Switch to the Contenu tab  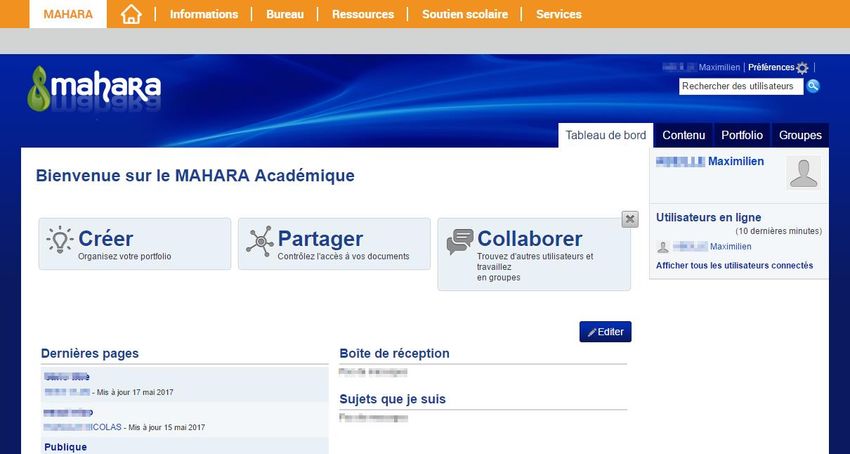(683, 135)
